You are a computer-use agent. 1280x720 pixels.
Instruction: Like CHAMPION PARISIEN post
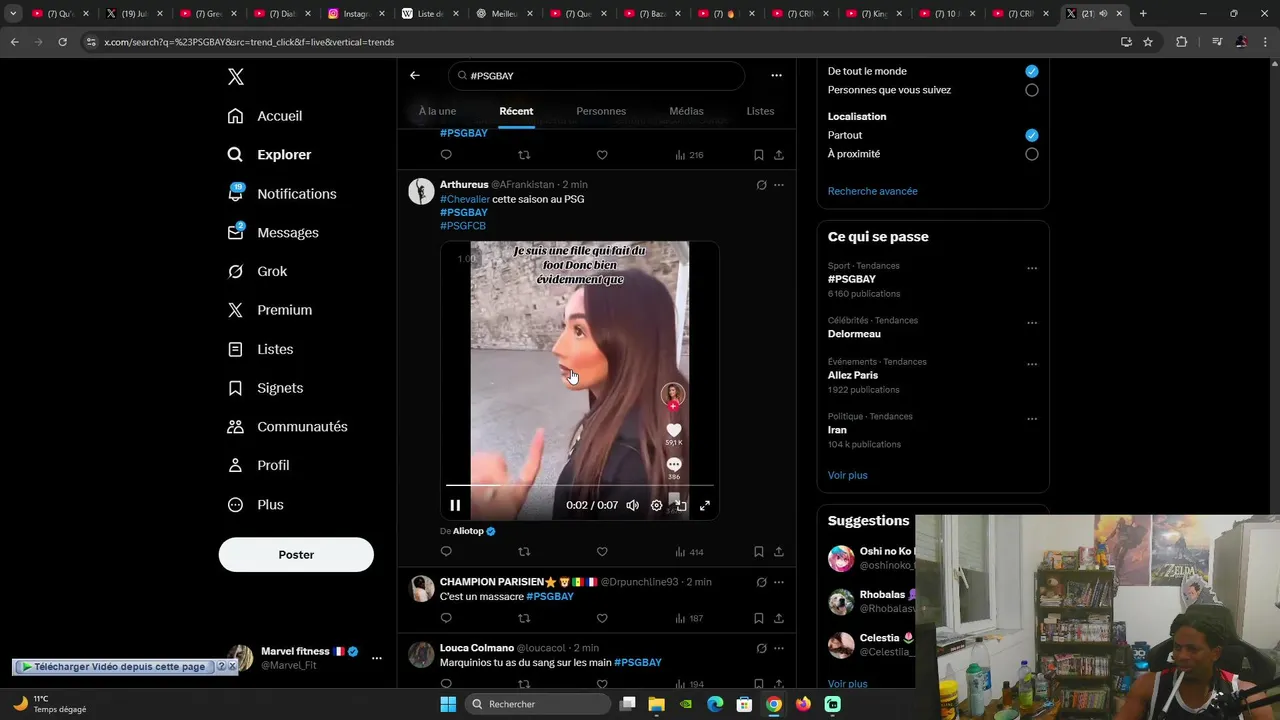pyautogui.click(x=602, y=618)
